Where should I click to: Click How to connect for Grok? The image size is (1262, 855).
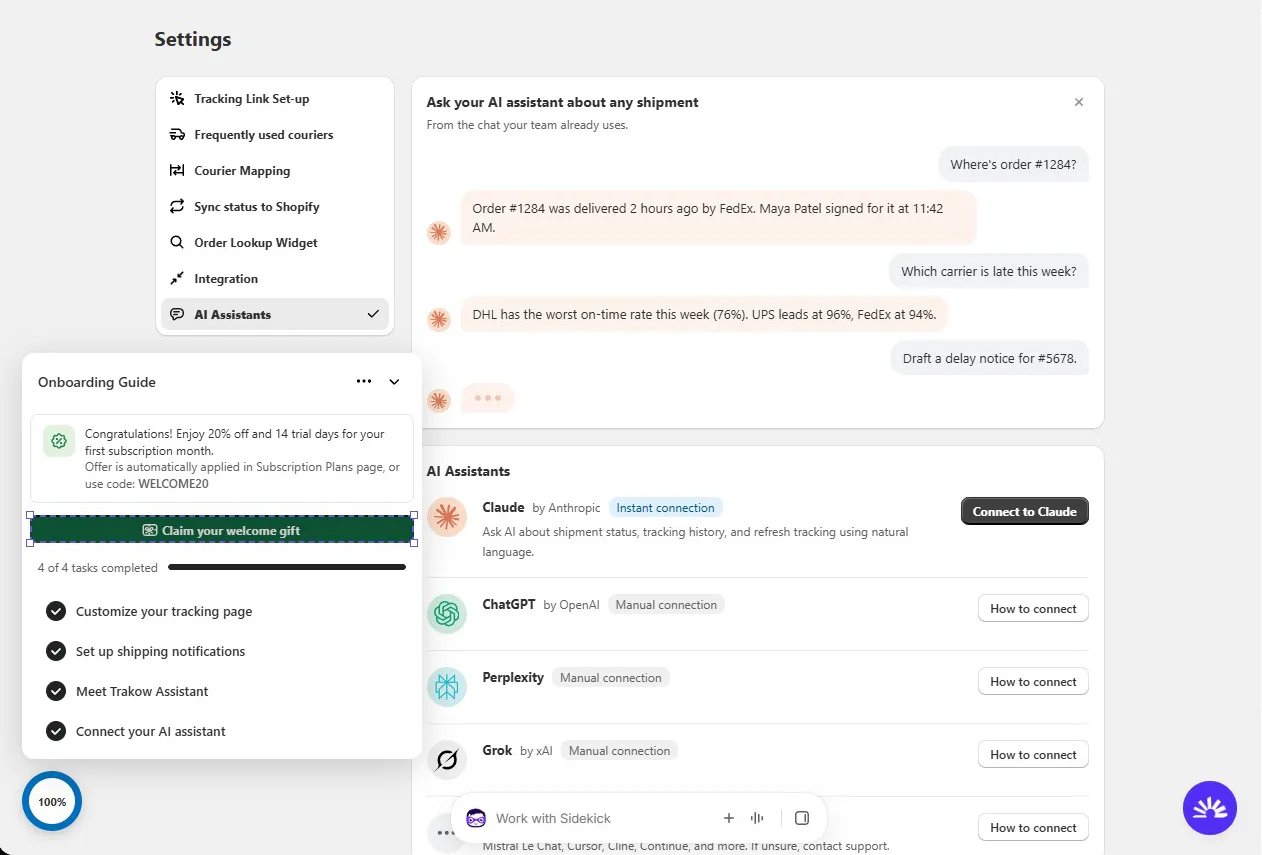click(1033, 754)
